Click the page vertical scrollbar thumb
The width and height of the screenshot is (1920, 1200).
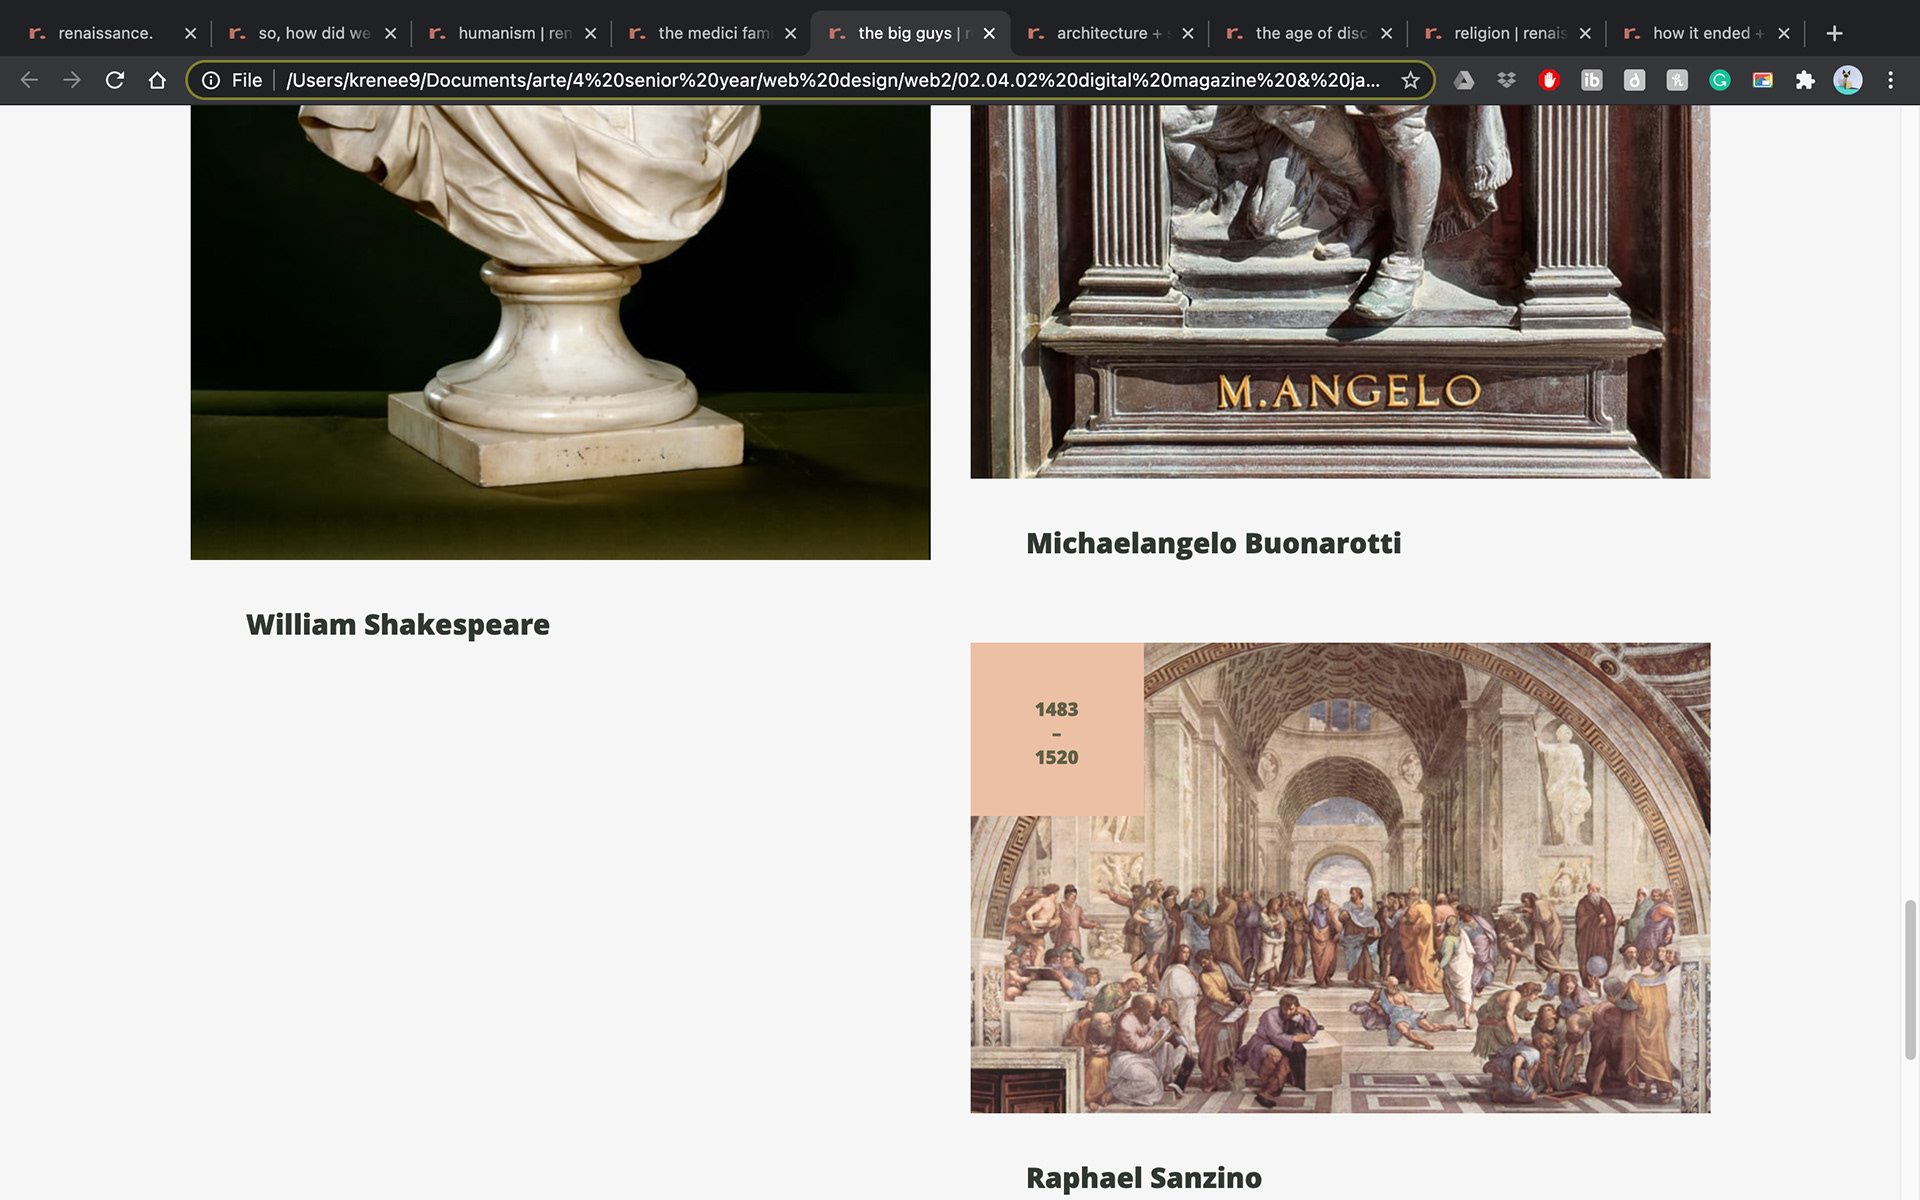coord(1910,980)
